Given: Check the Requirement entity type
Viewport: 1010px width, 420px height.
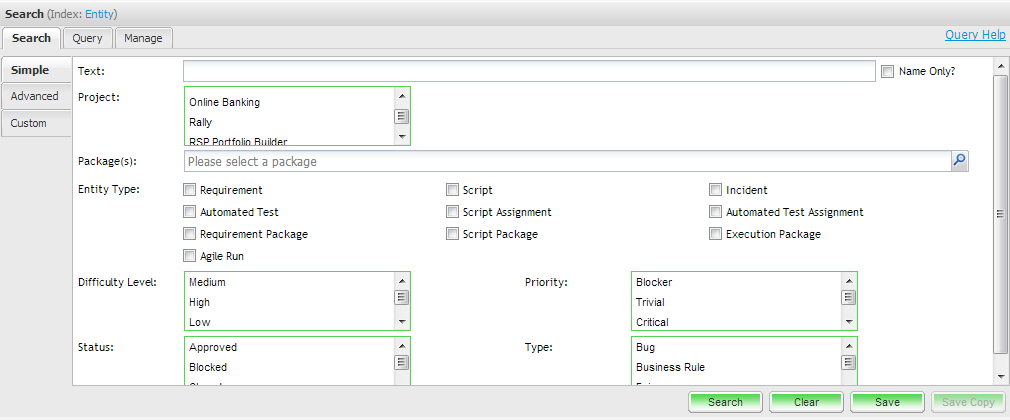Looking at the screenshot, I should click(x=190, y=190).
